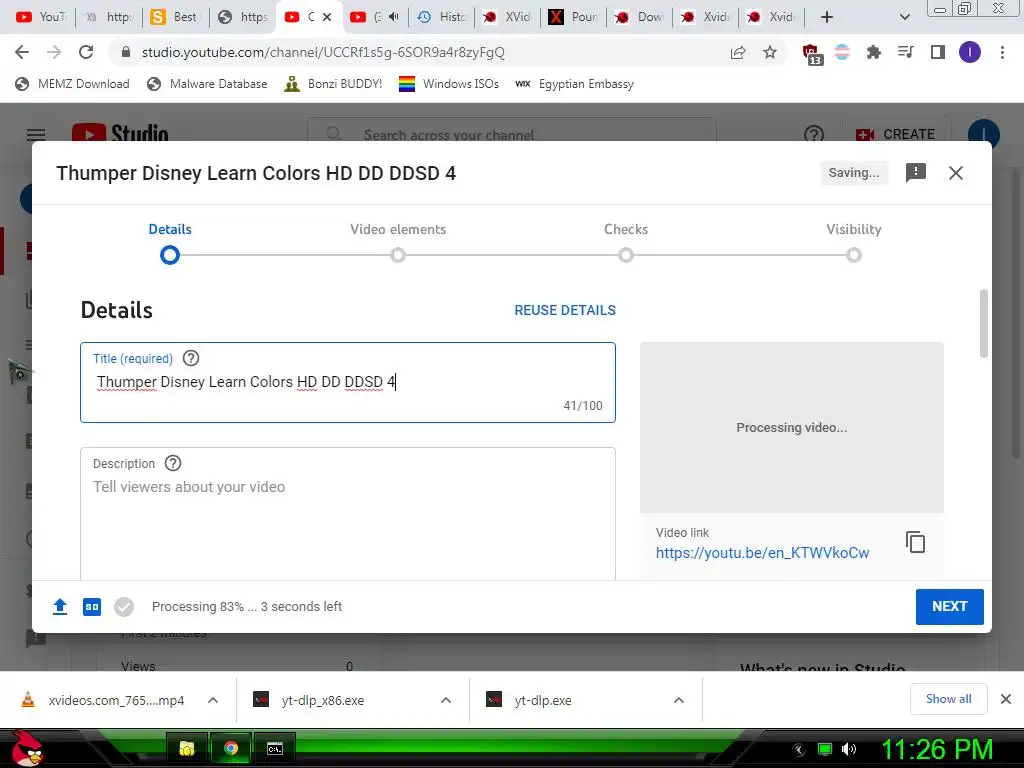The width and height of the screenshot is (1024, 768).
Task: Open the command prompt taskbar icon
Action: [275, 748]
